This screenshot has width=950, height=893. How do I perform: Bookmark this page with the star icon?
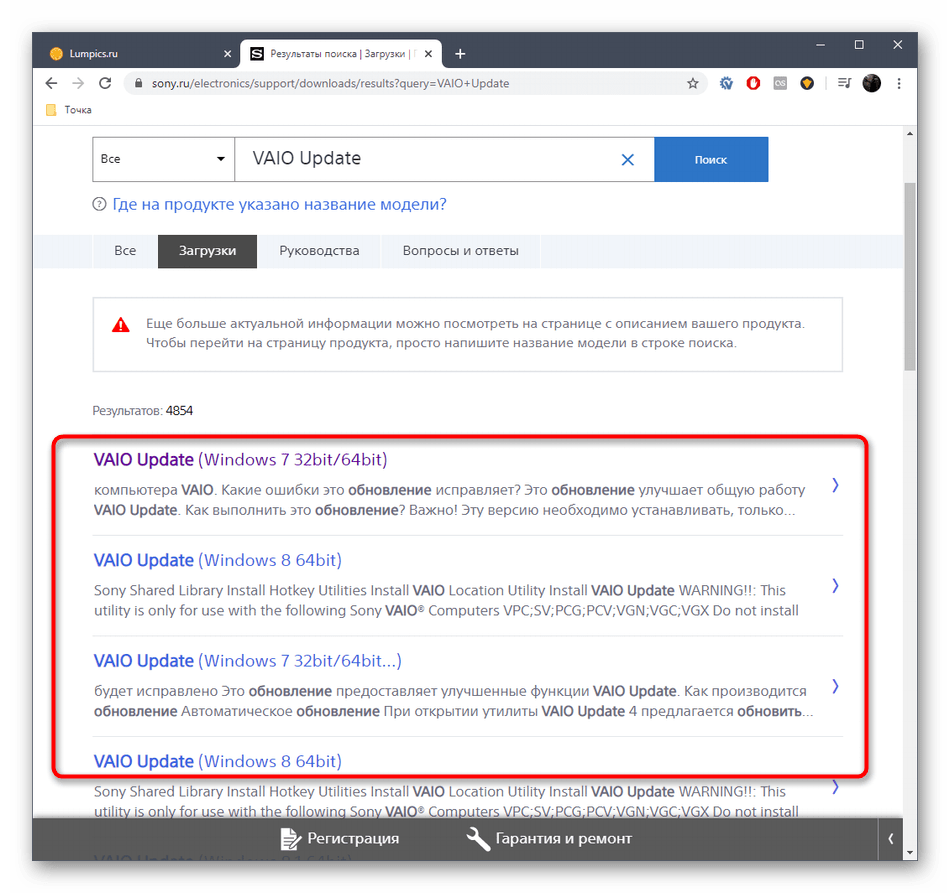693,83
